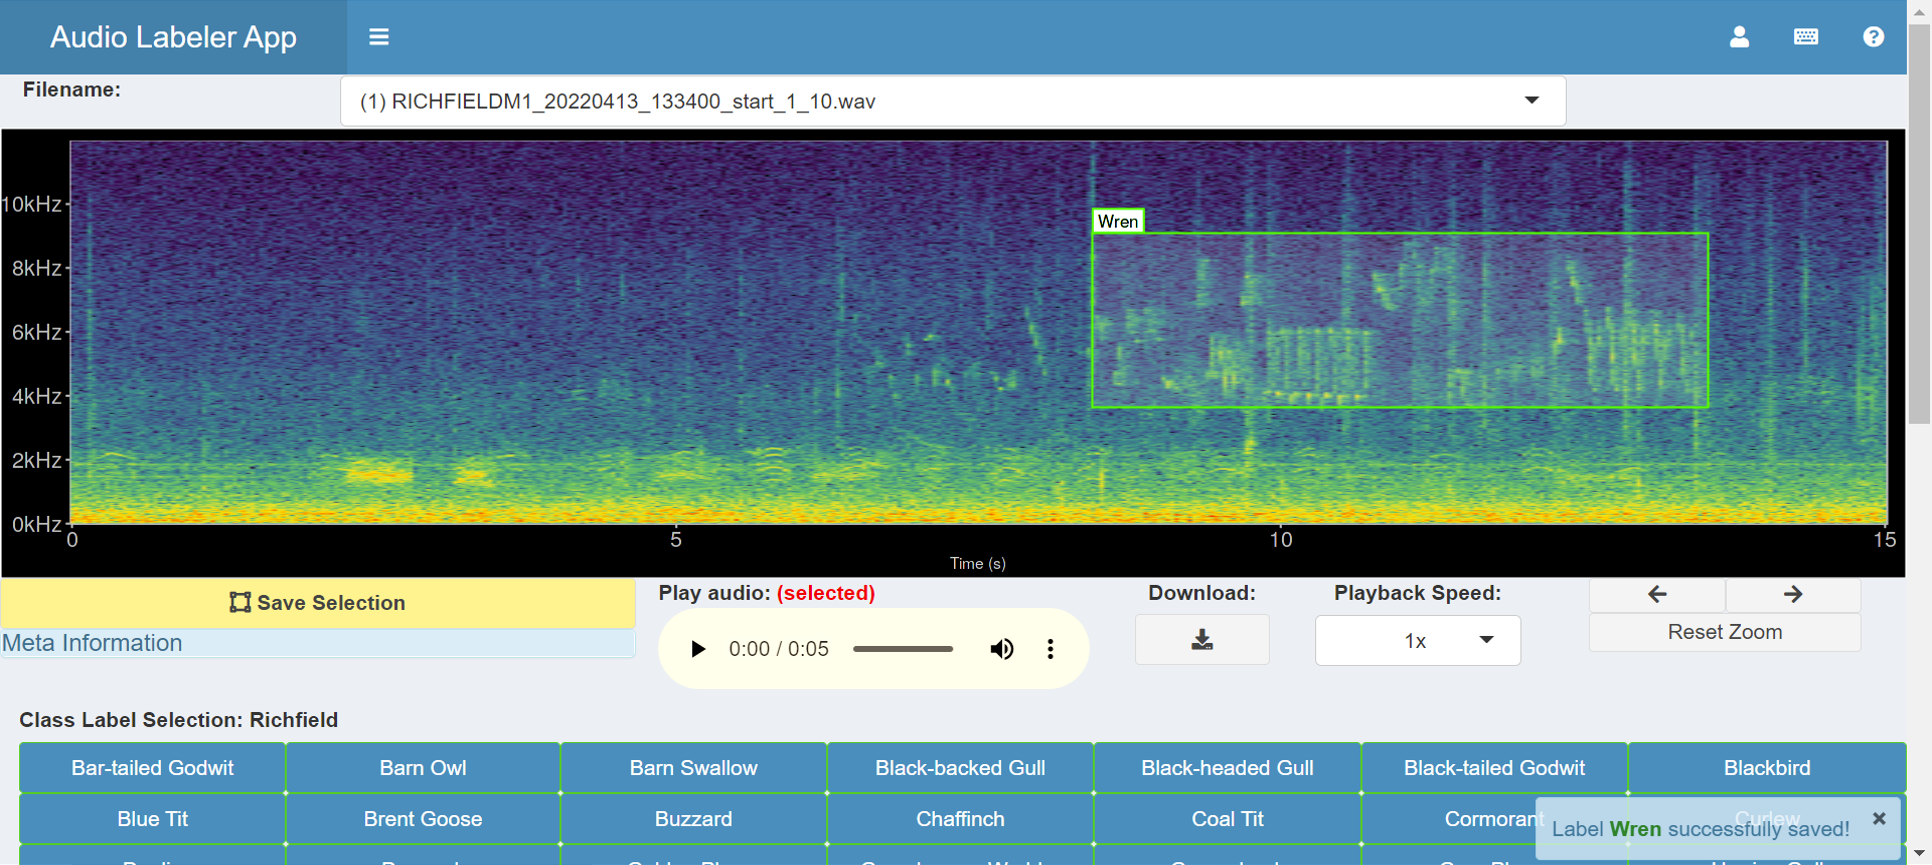Image resolution: width=1932 pixels, height=865 pixels.
Task: Download the audio file
Action: [x=1202, y=640]
